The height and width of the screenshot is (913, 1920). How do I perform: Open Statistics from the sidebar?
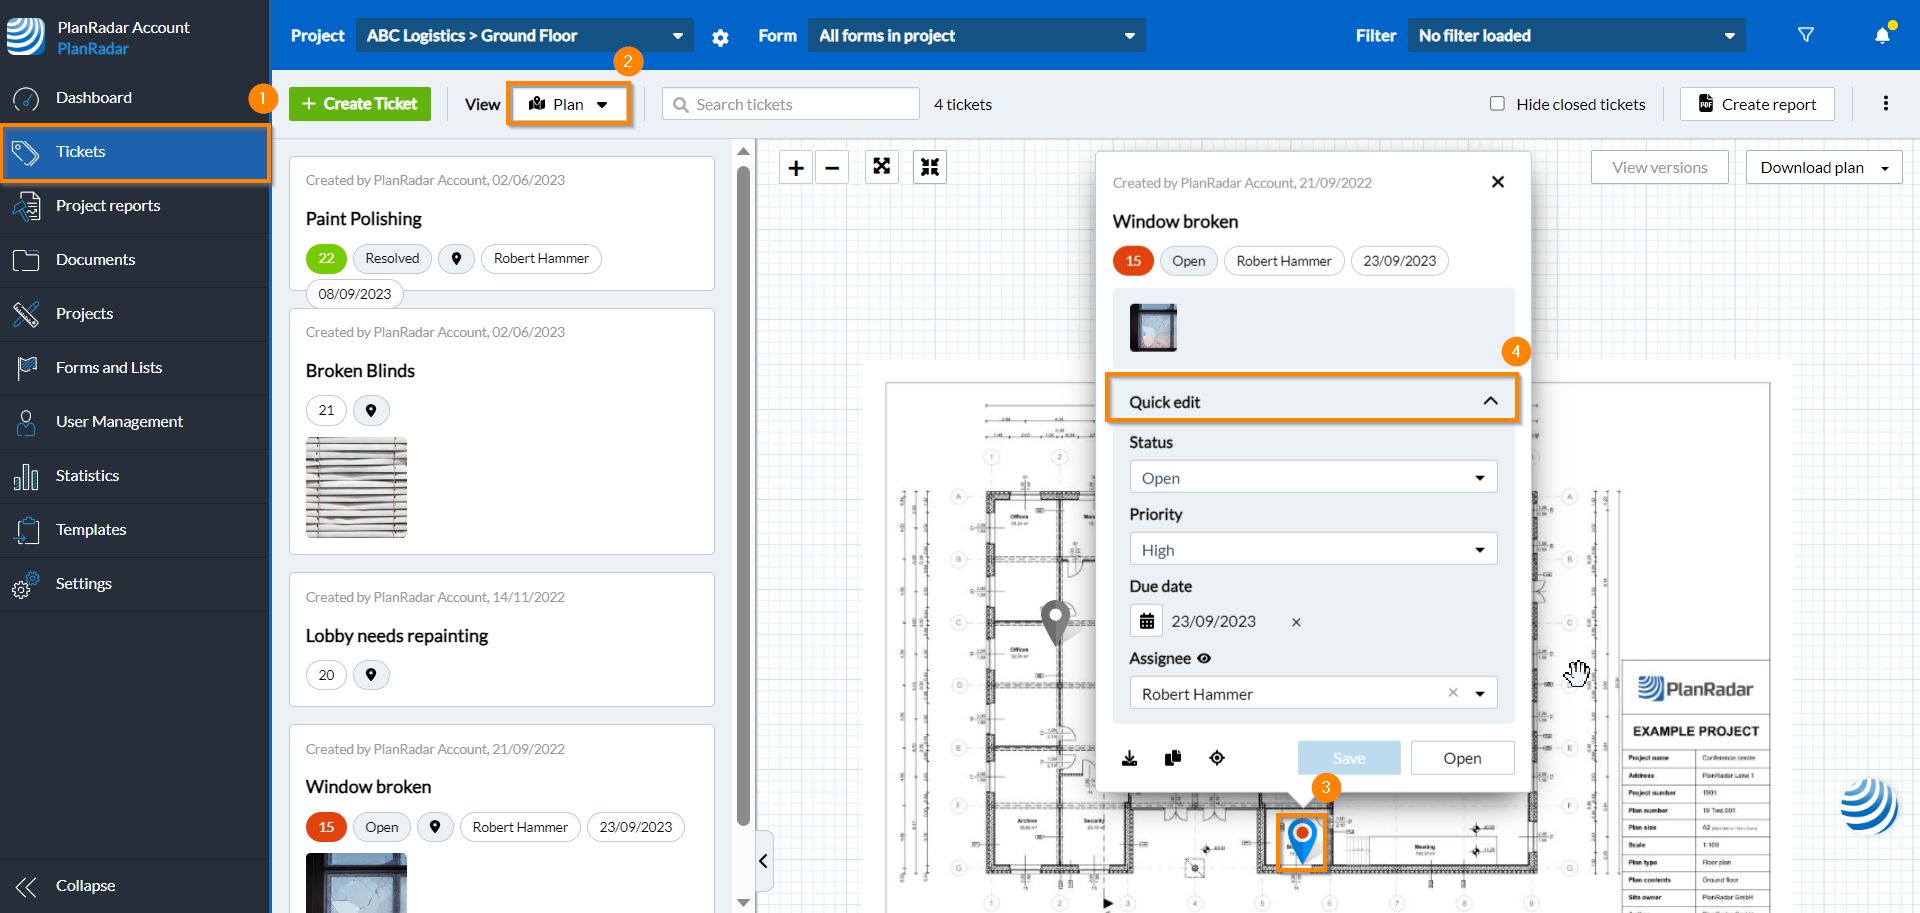tap(87, 476)
